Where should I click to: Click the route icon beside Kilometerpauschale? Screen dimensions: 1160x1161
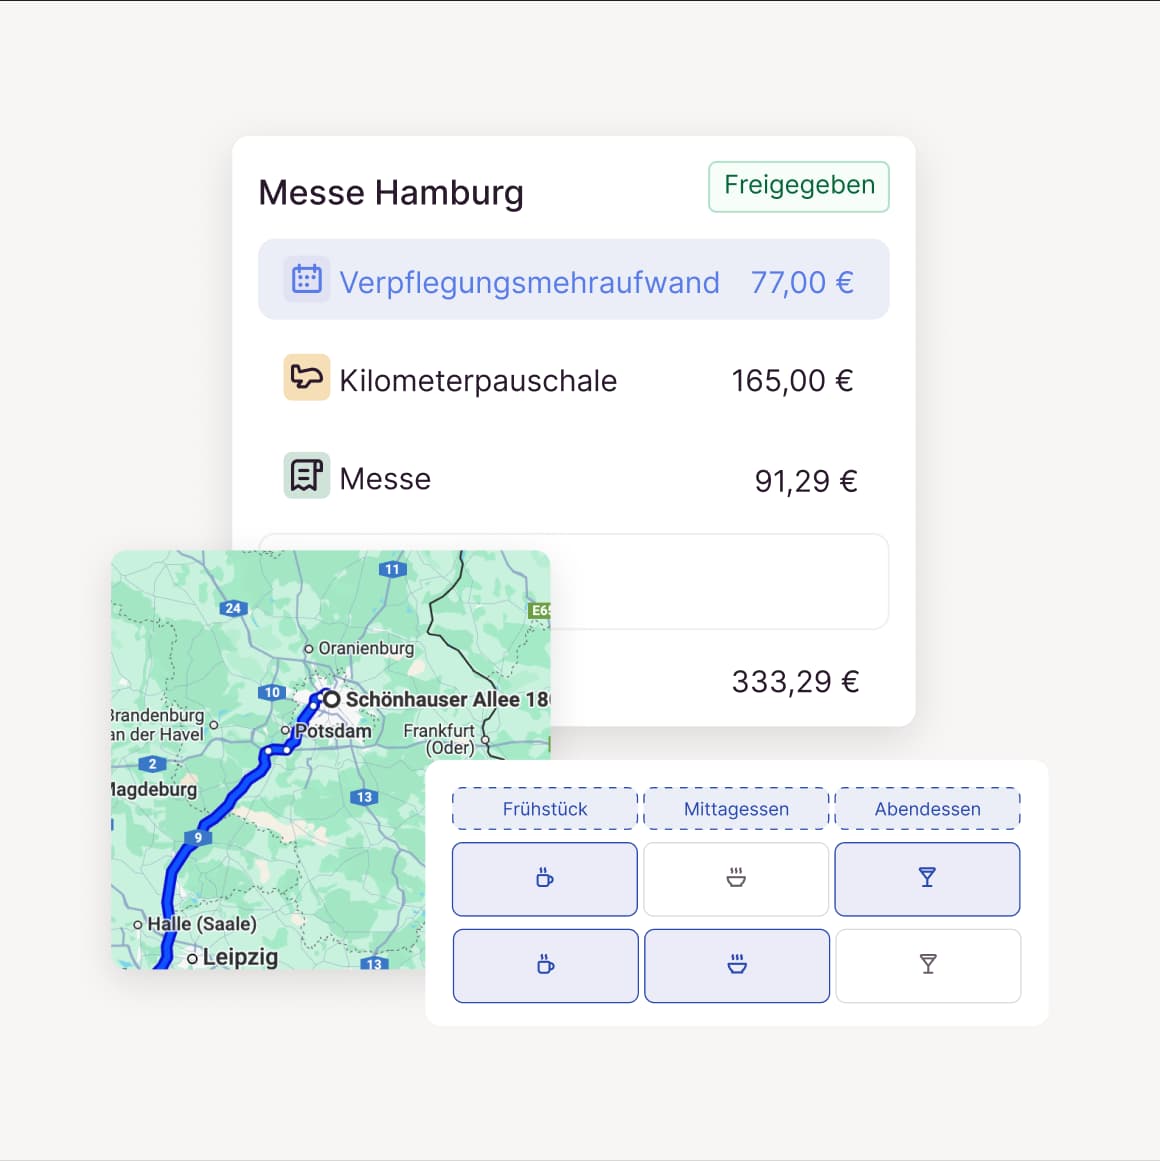(x=306, y=377)
